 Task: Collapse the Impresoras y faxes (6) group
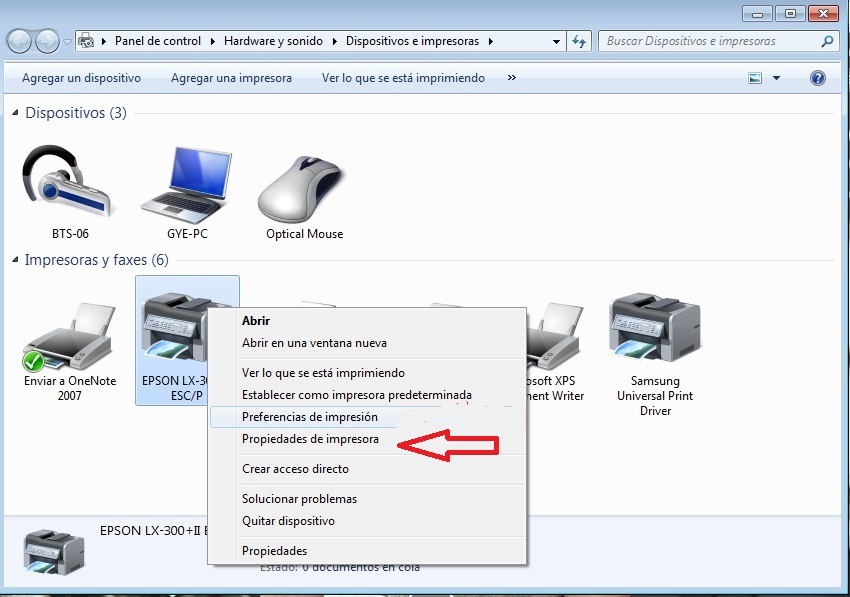click(15, 260)
